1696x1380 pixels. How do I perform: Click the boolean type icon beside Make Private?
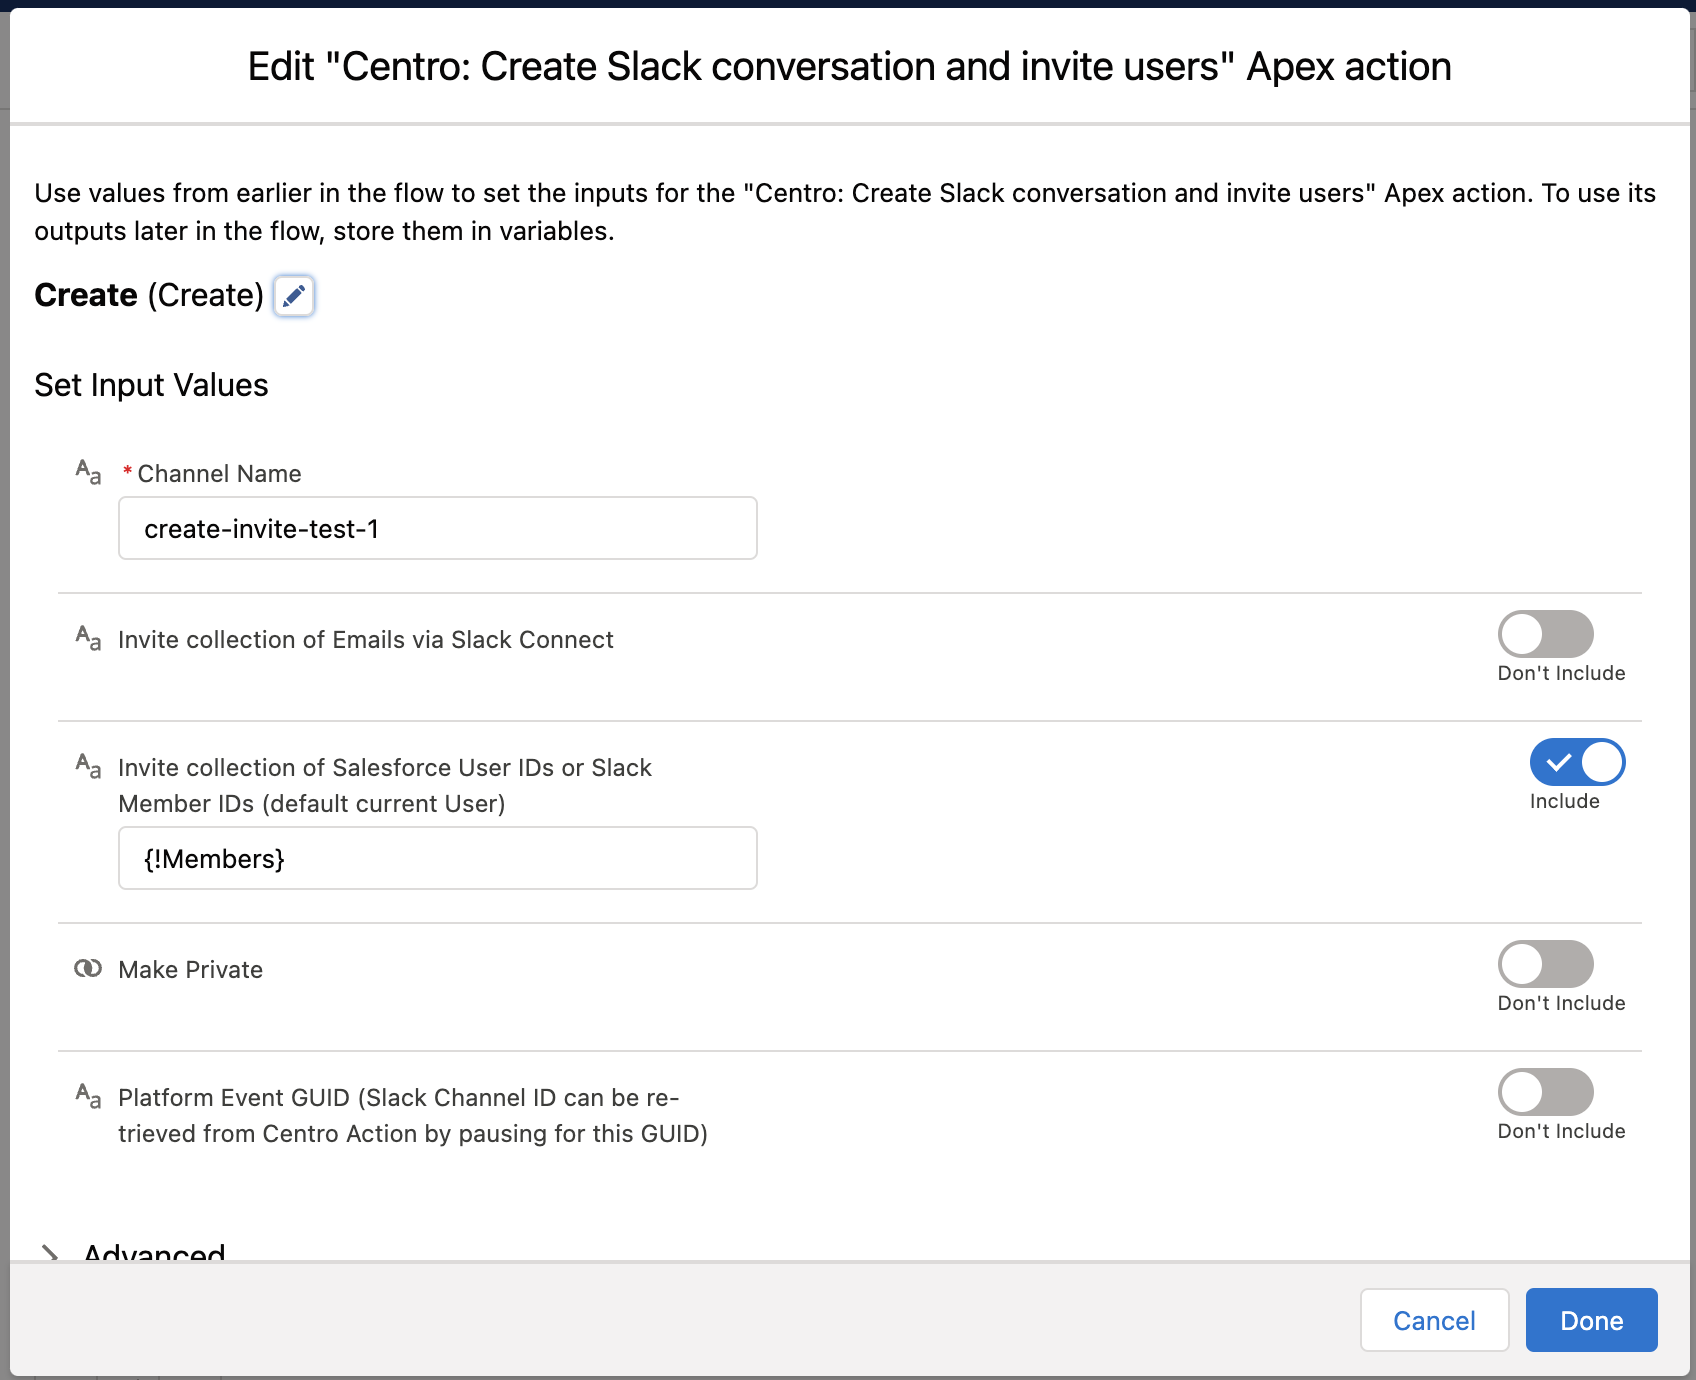[88, 968]
